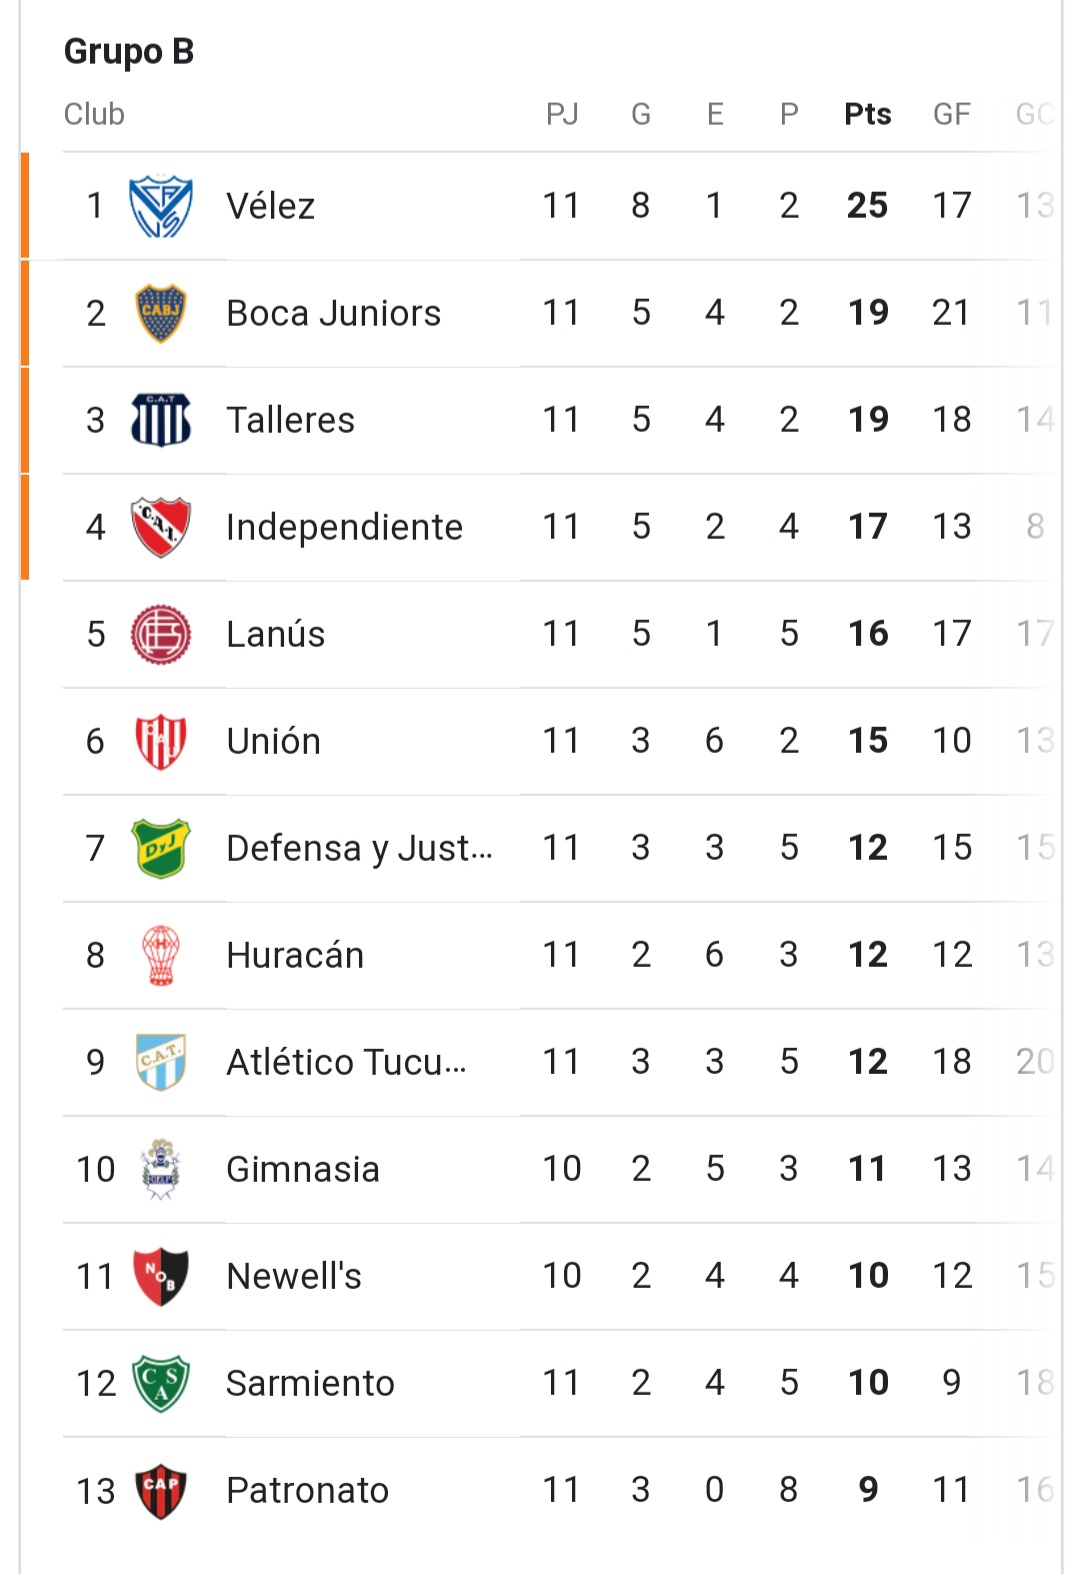This screenshot has height=1574, width=1080.
Task: Select the Talleres striped crest
Action: pos(161,420)
